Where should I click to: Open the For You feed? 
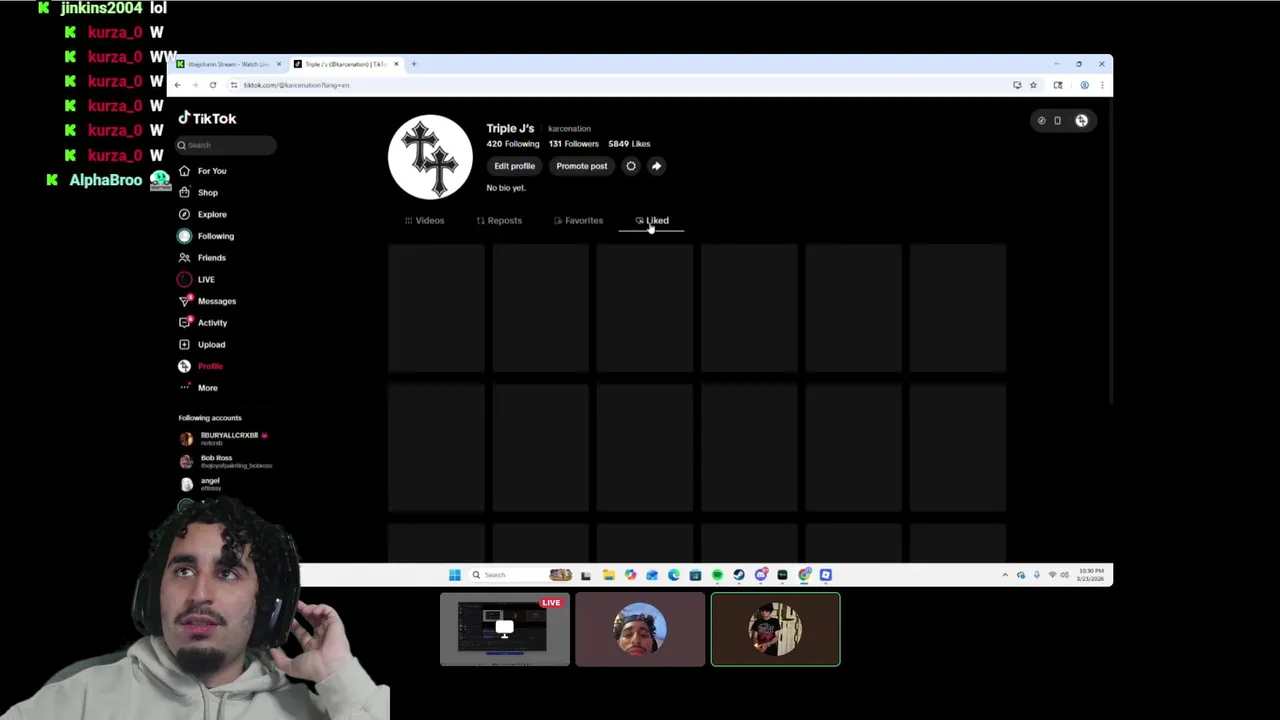pos(203,171)
